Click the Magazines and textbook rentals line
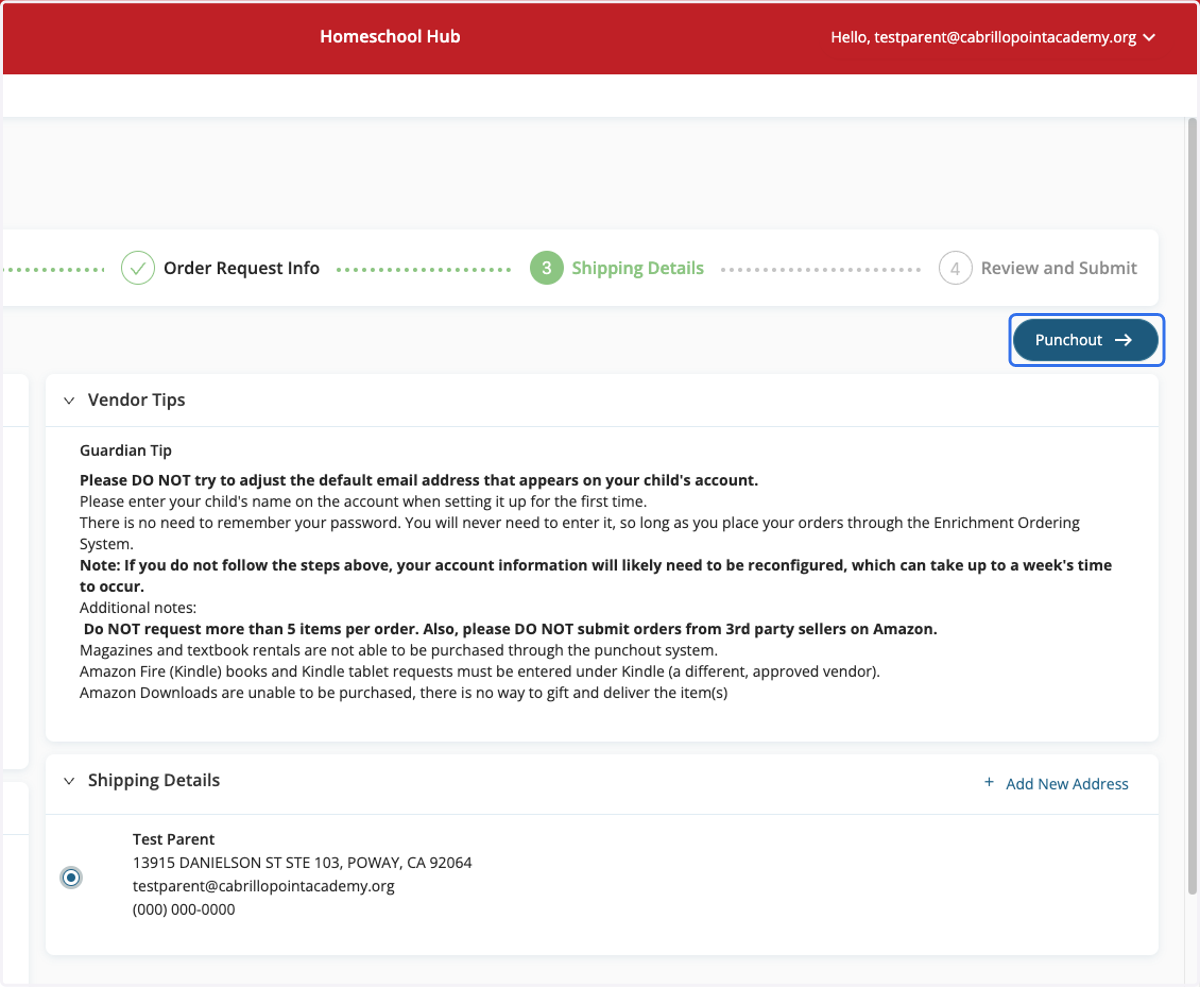1200x987 pixels. [x=399, y=650]
